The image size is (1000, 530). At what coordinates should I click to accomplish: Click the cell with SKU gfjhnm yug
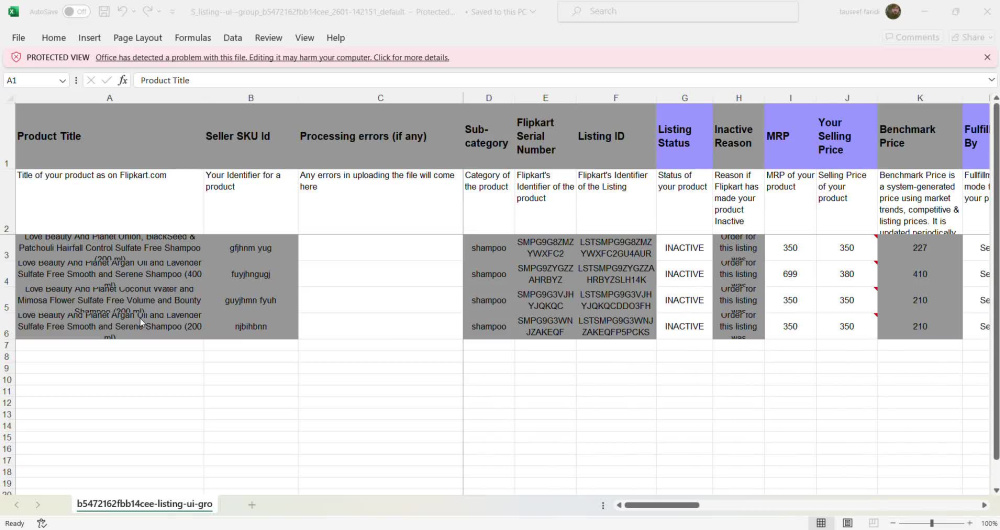coord(251,247)
